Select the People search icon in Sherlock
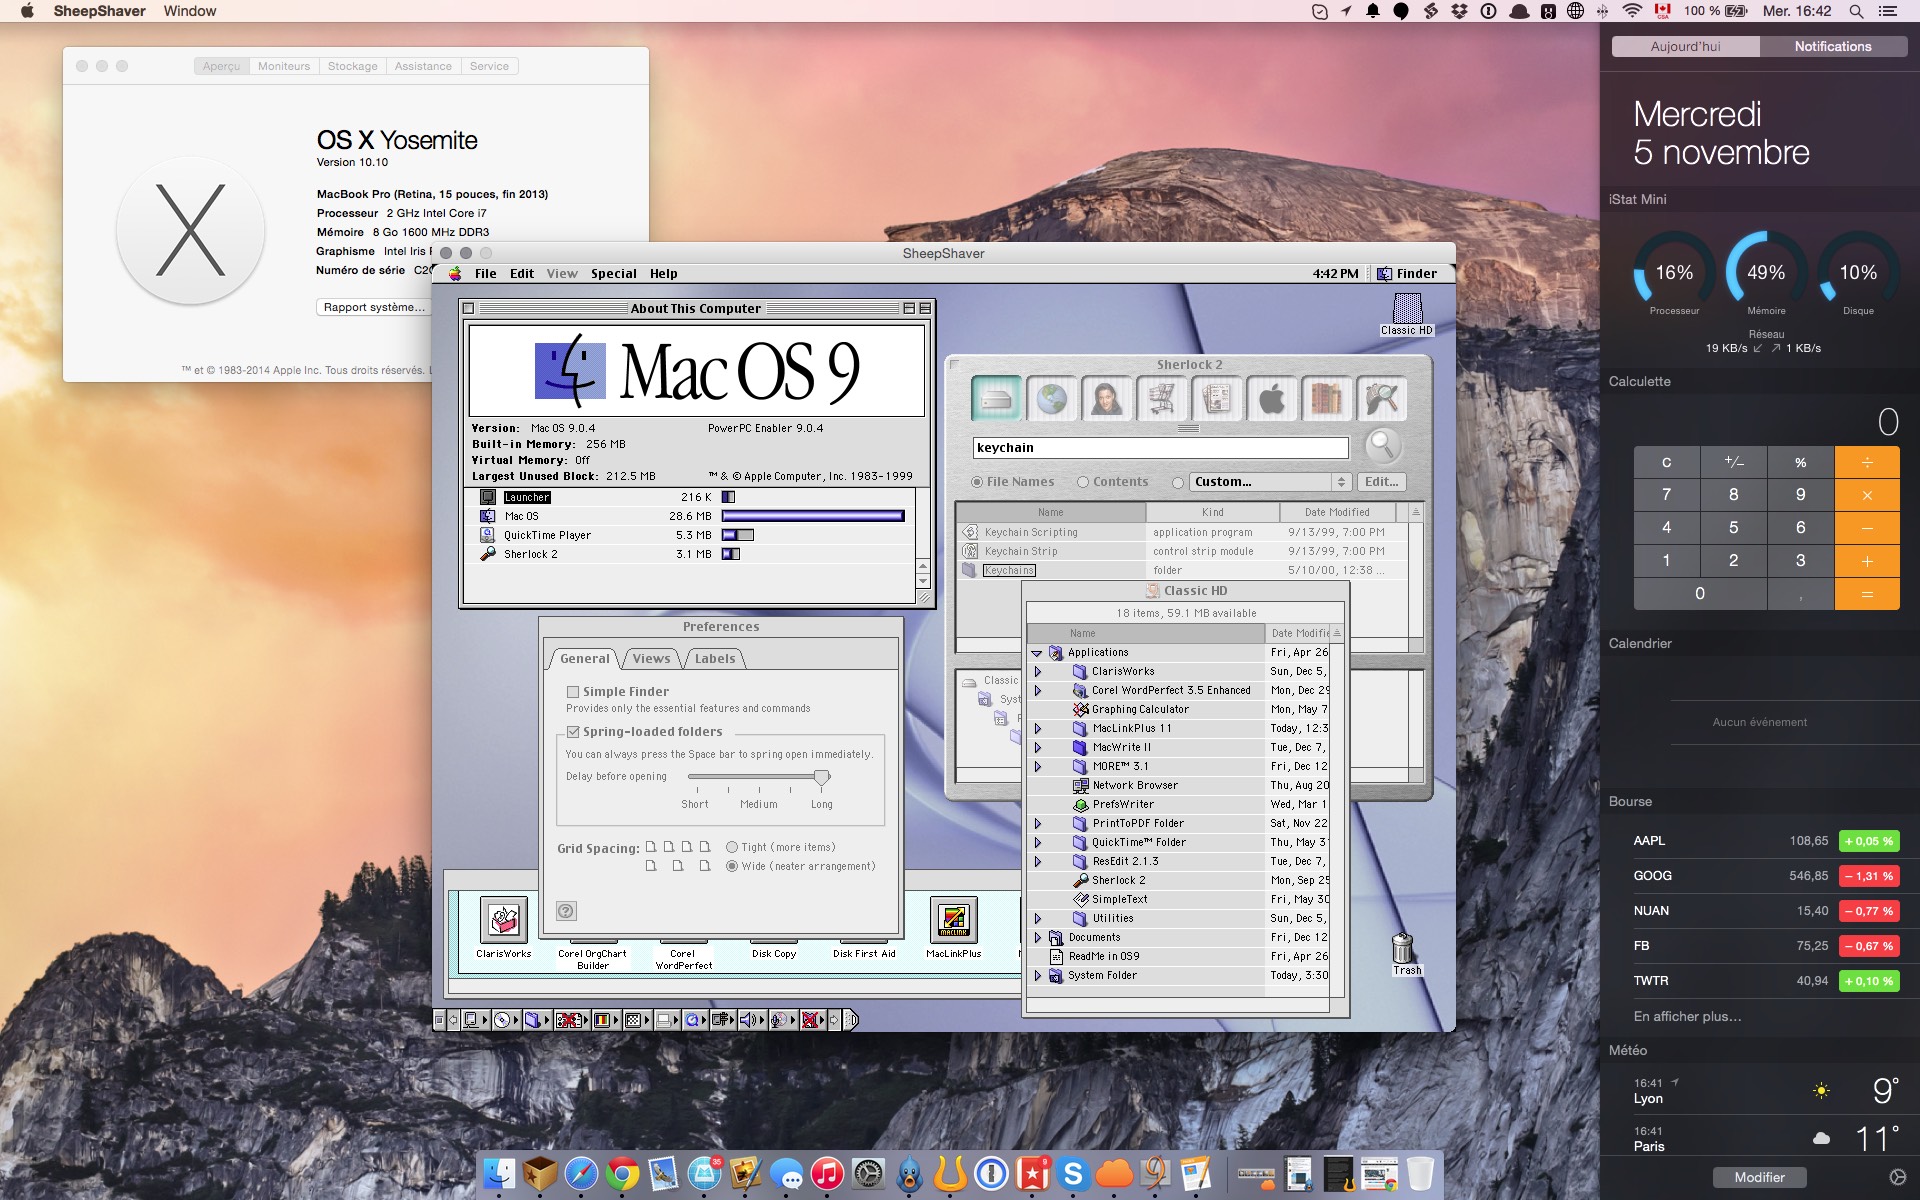1920x1200 pixels. [x=1106, y=400]
